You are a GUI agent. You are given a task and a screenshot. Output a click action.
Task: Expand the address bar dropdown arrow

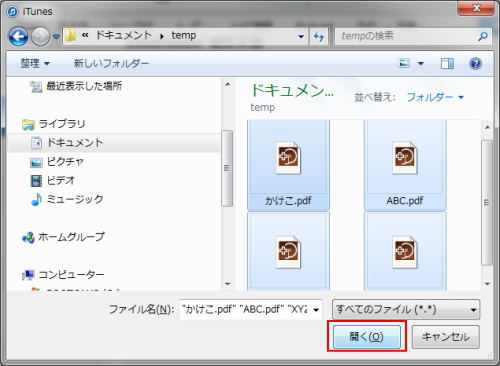pyautogui.click(x=301, y=36)
